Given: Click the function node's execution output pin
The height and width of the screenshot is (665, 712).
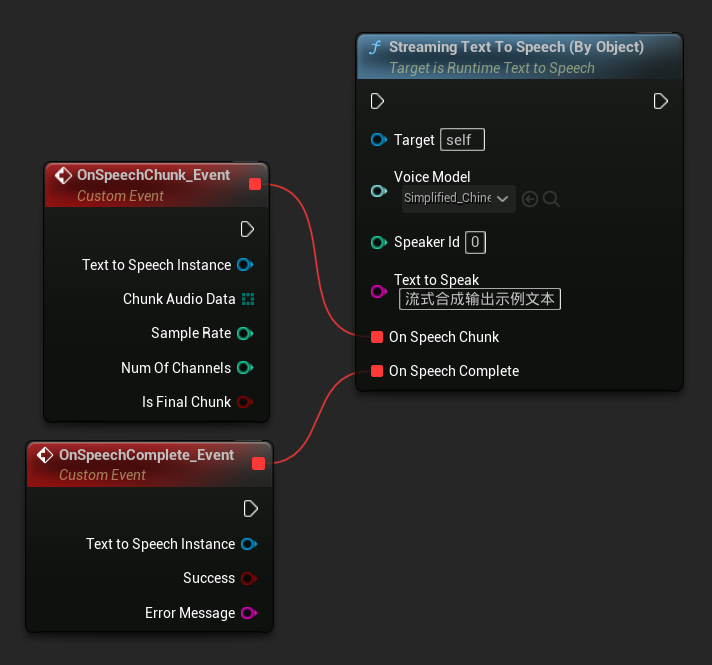Looking at the screenshot, I should (661, 101).
